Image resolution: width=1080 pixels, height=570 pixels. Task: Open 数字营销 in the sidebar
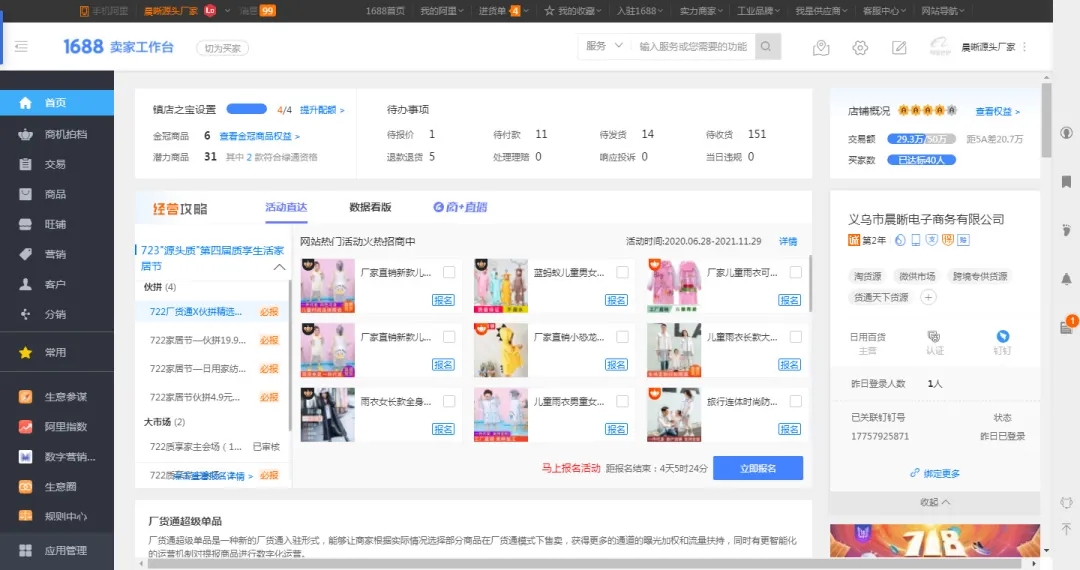click(57, 456)
